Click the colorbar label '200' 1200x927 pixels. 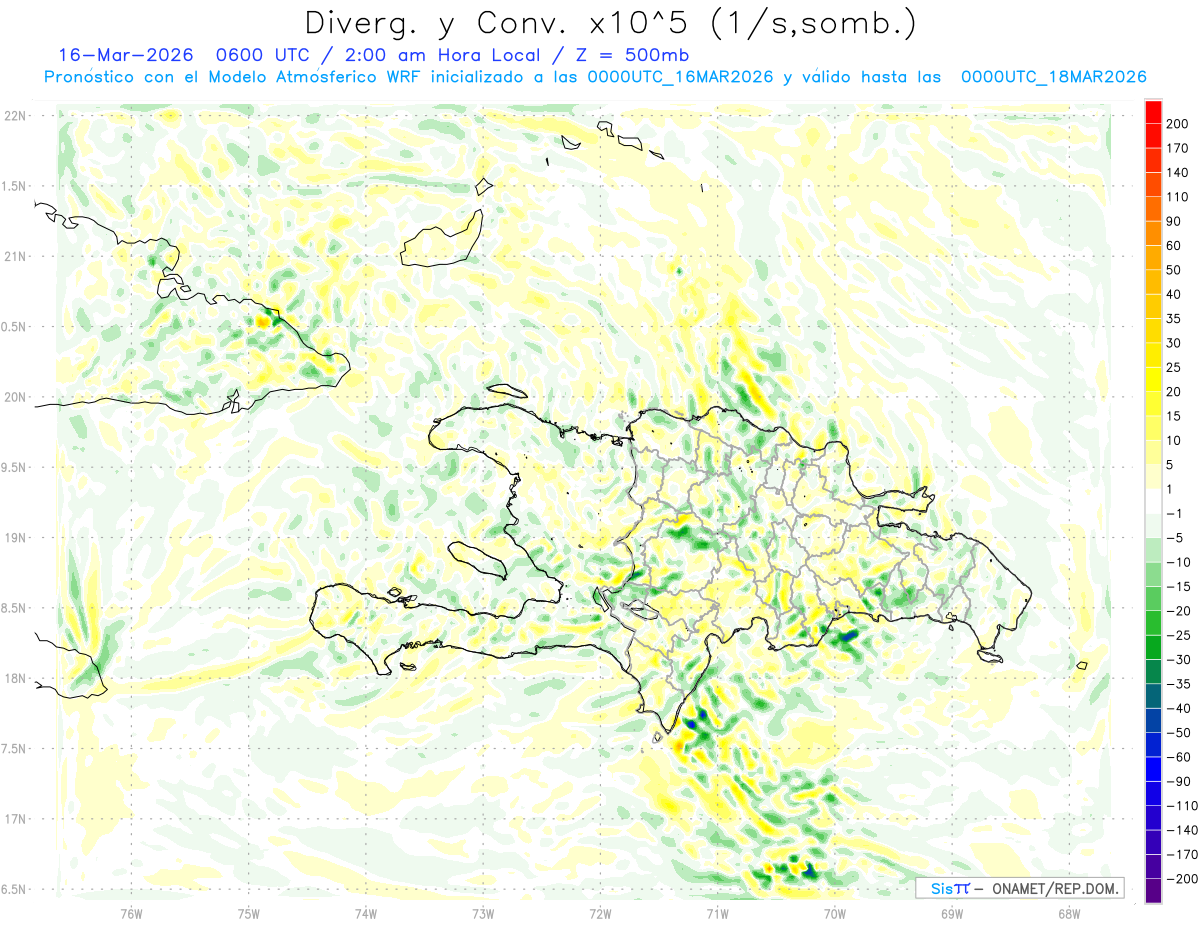tap(1179, 124)
